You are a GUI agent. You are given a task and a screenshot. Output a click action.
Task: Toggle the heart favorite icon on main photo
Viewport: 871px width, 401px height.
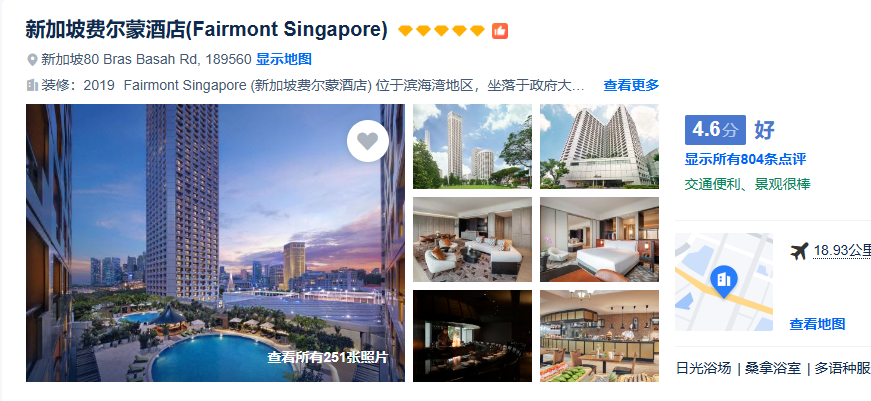pyautogui.click(x=367, y=141)
